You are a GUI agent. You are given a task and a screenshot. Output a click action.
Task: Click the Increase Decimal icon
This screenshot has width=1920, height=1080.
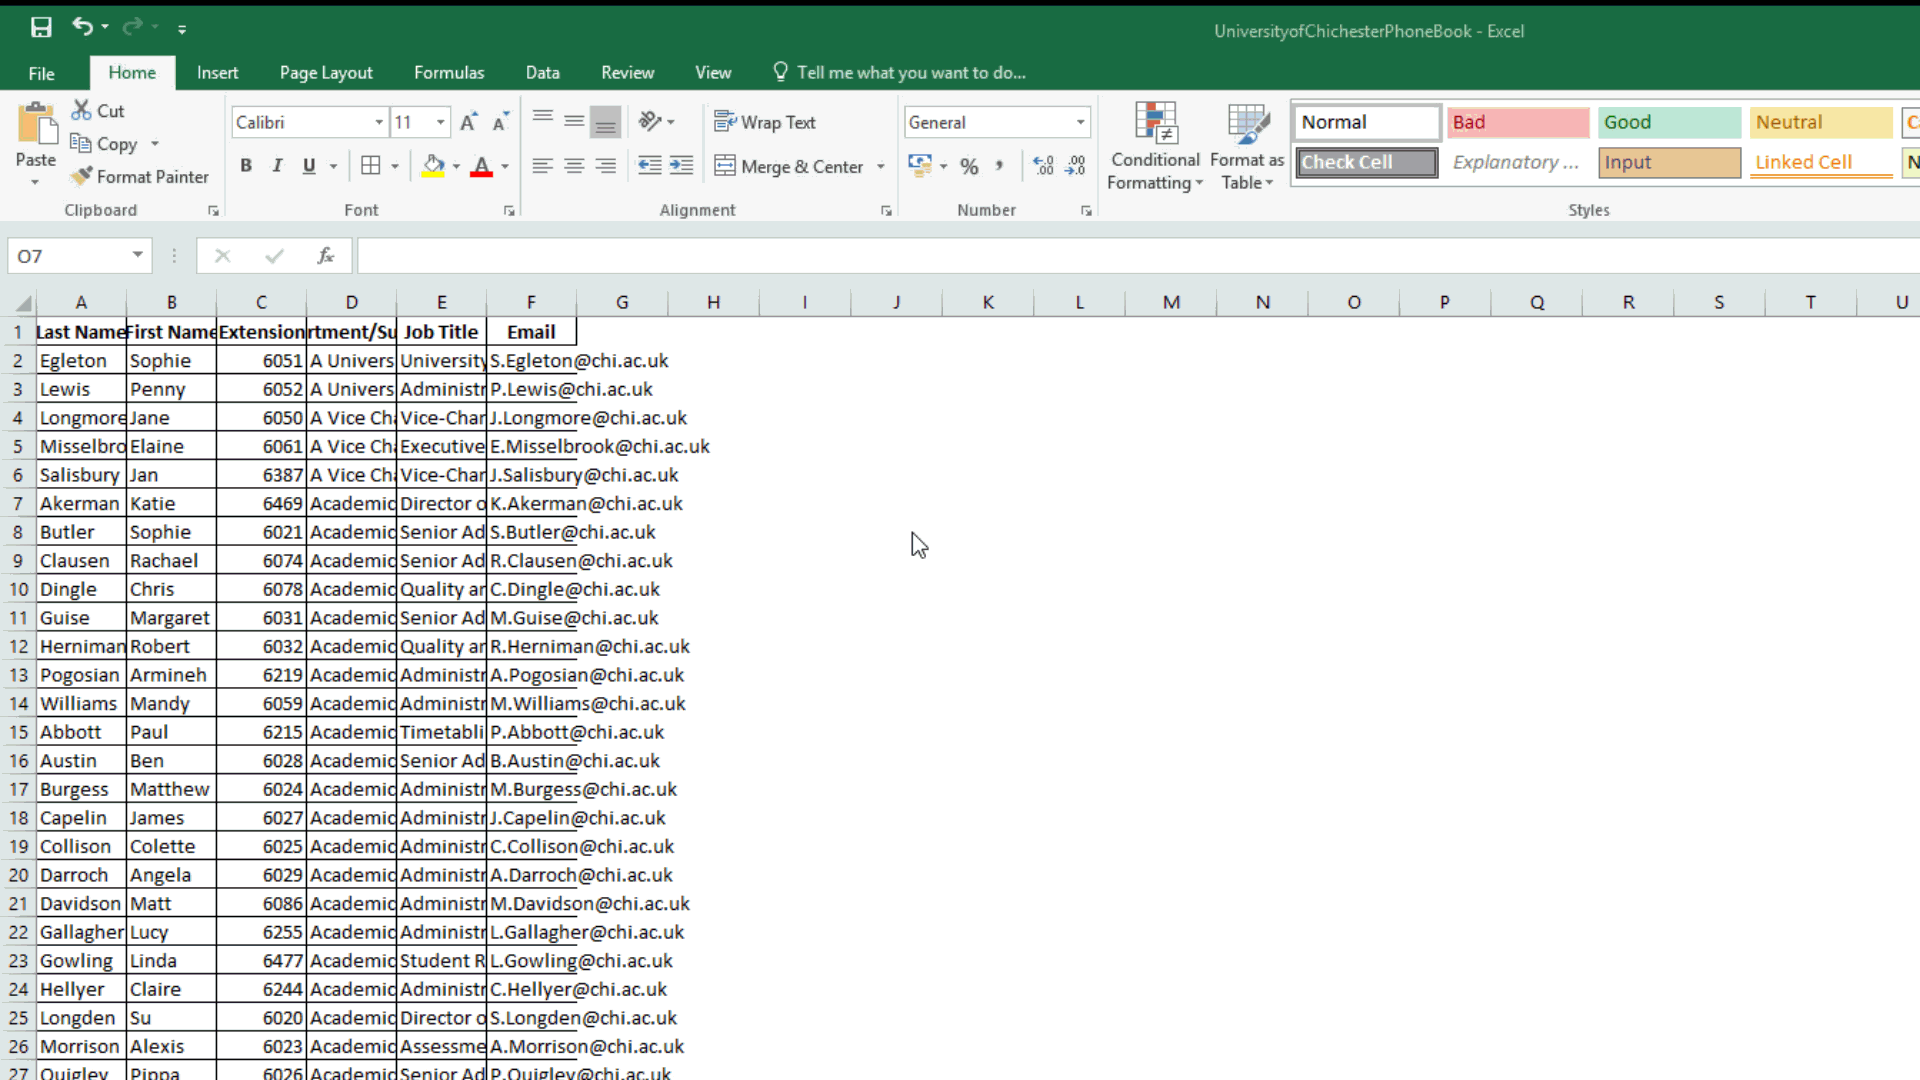[x=1043, y=166]
